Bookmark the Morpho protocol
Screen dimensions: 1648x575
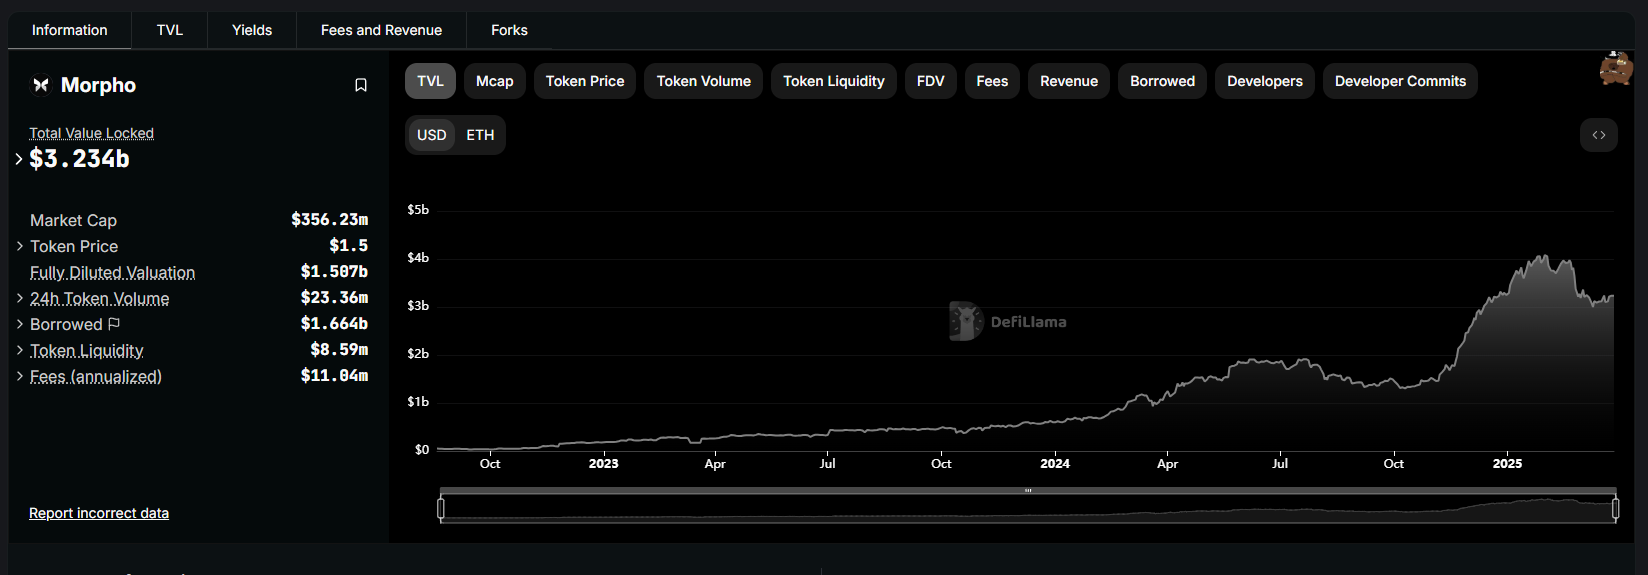(x=361, y=85)
